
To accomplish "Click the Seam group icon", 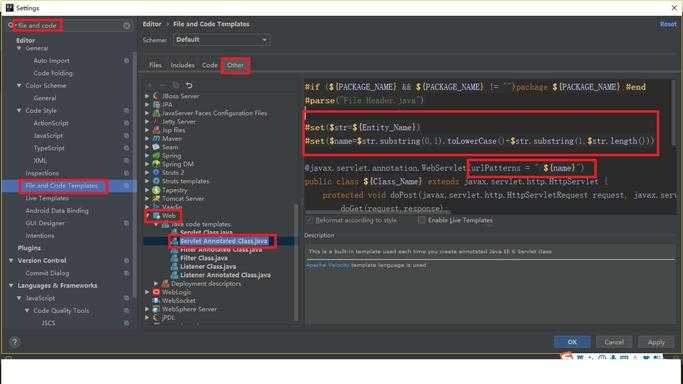I will [x=156, y=147].
